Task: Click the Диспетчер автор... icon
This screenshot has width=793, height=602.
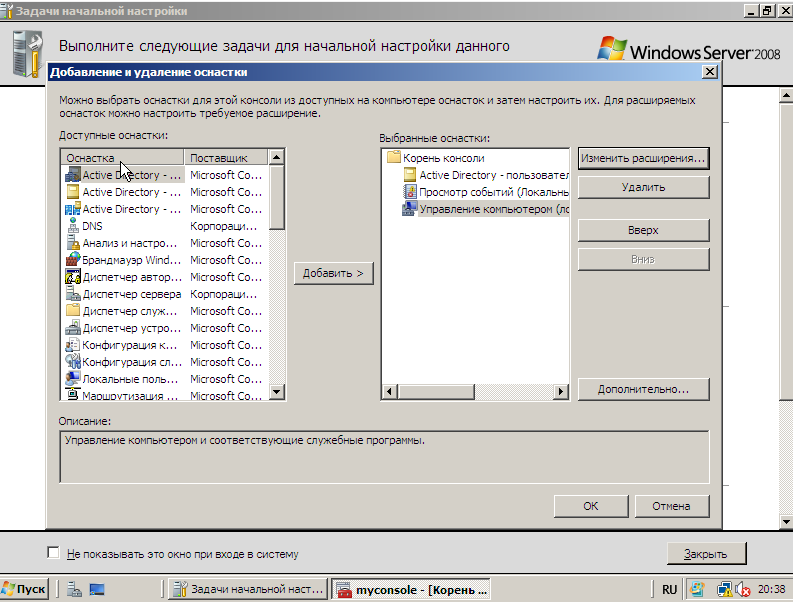Action: pos(73,277)
